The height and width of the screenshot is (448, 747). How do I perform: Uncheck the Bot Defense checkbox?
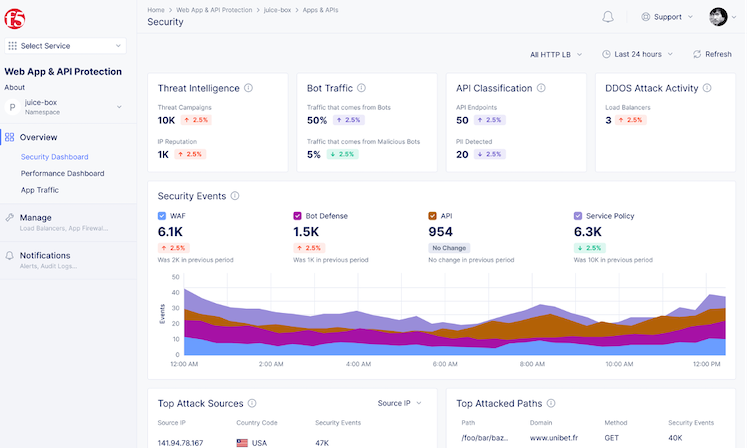coord(298,216)
